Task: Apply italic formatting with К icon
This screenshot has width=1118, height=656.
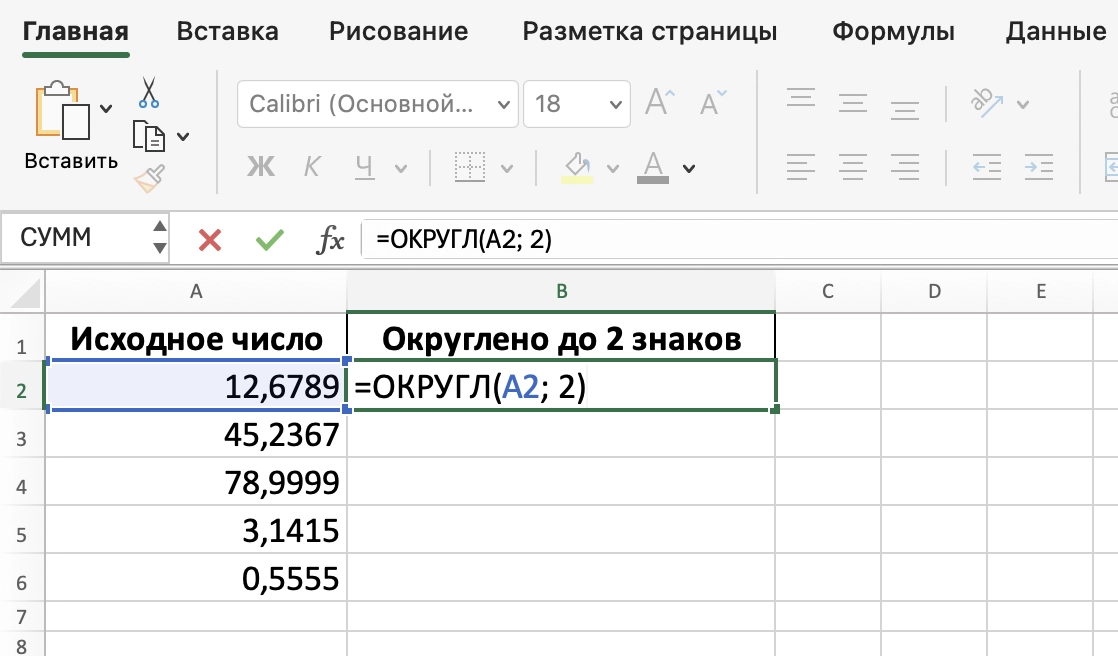Action: click(310, 166)
